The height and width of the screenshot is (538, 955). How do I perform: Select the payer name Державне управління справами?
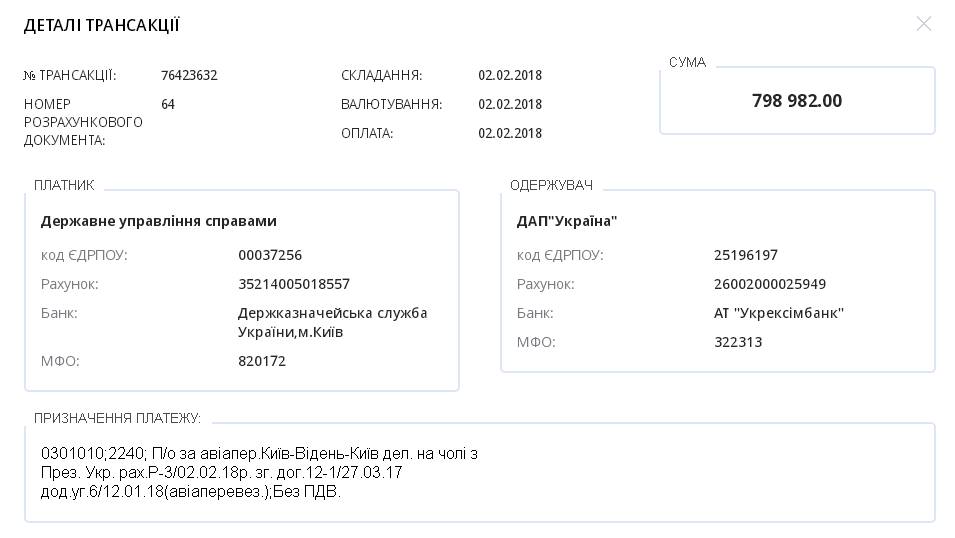(158, 221)
